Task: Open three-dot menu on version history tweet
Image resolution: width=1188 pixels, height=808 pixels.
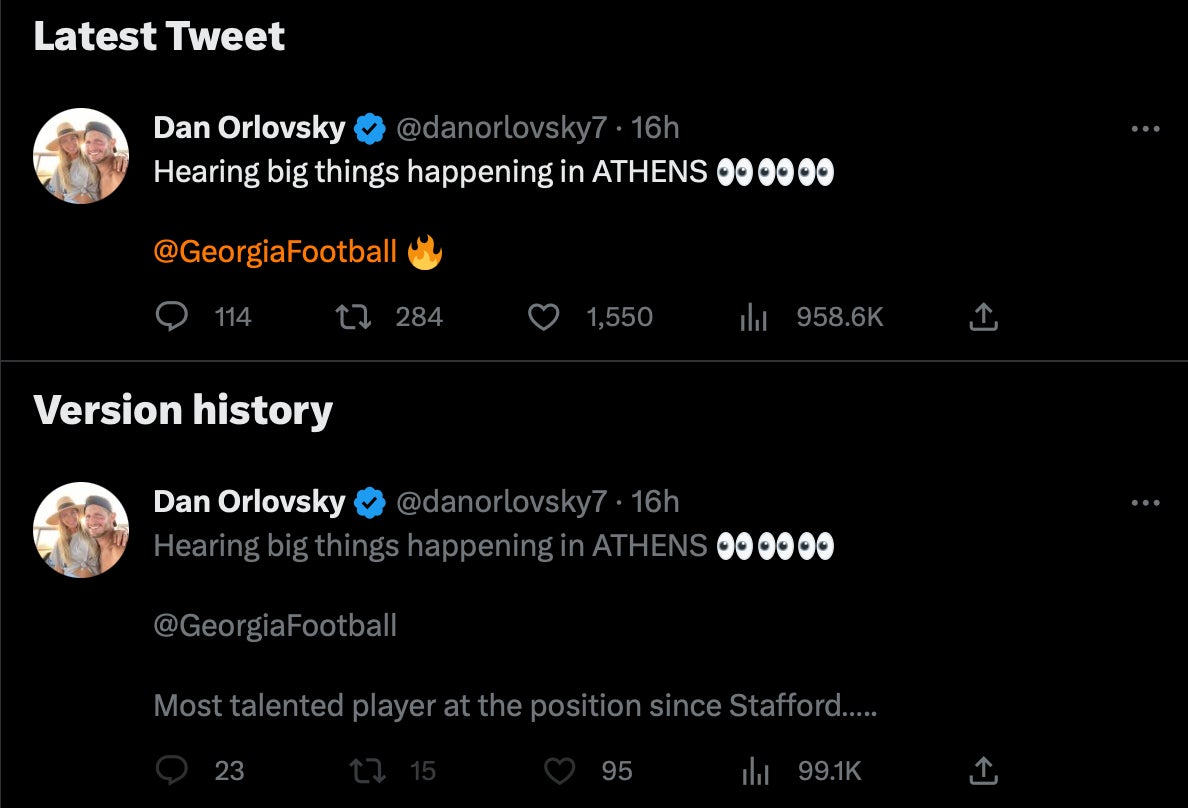Action: coord(1145,503)
